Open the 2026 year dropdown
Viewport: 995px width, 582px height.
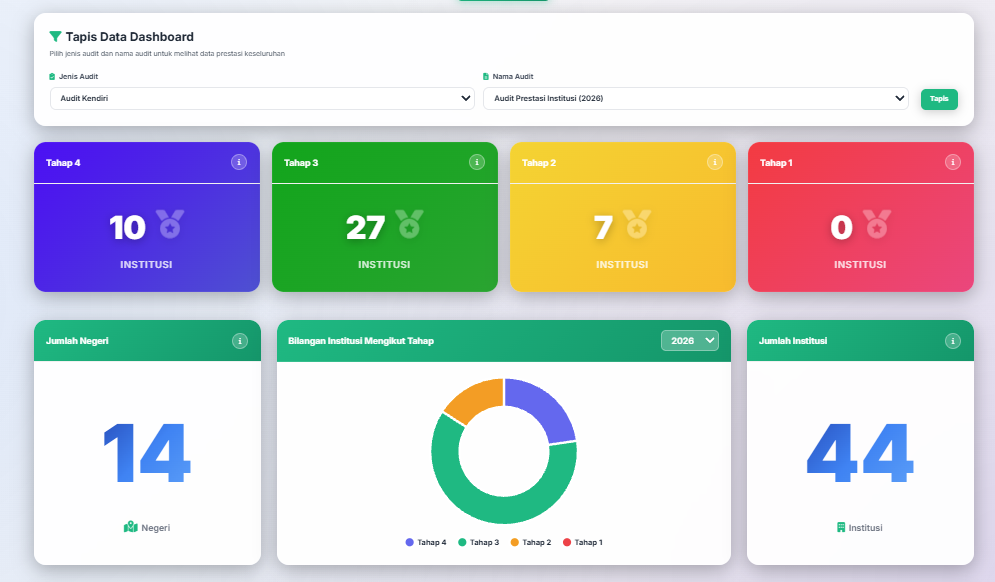click(x=690, y=341)
